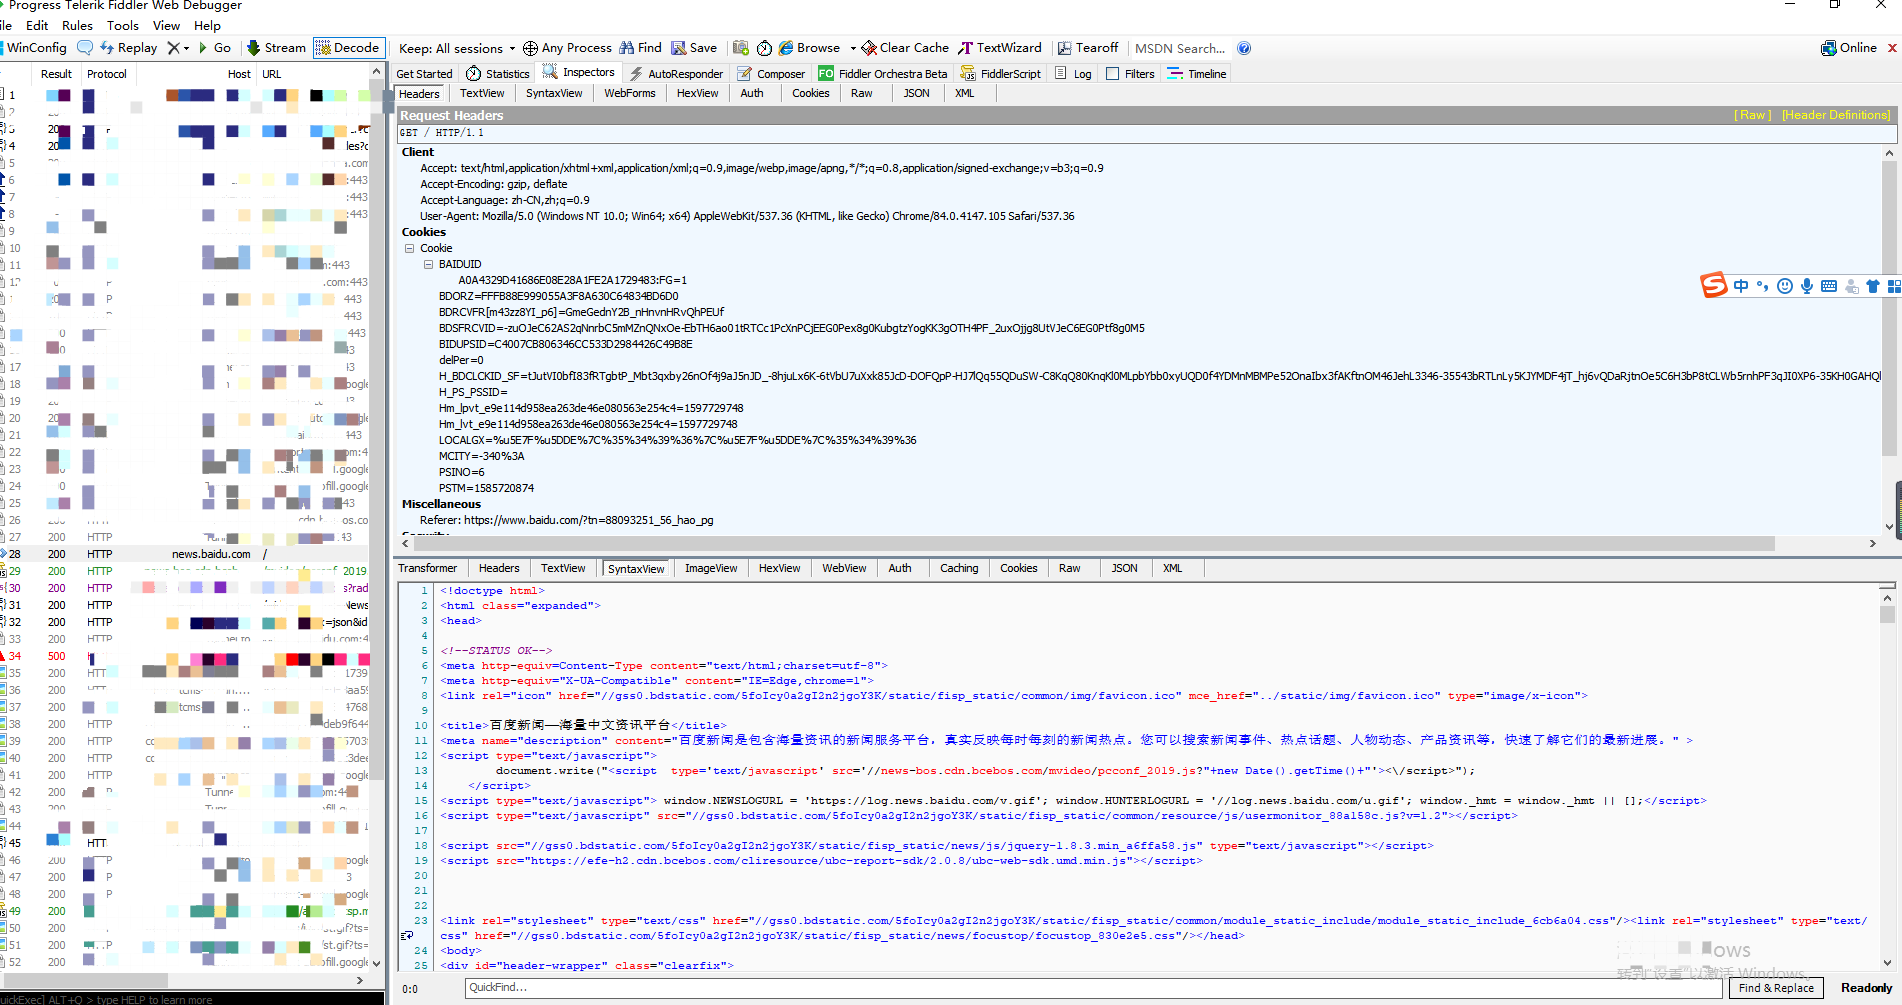Open Fiddler Orchestra Beta tab
The width and height of the screenshot is (1902, 1005).
883,74
